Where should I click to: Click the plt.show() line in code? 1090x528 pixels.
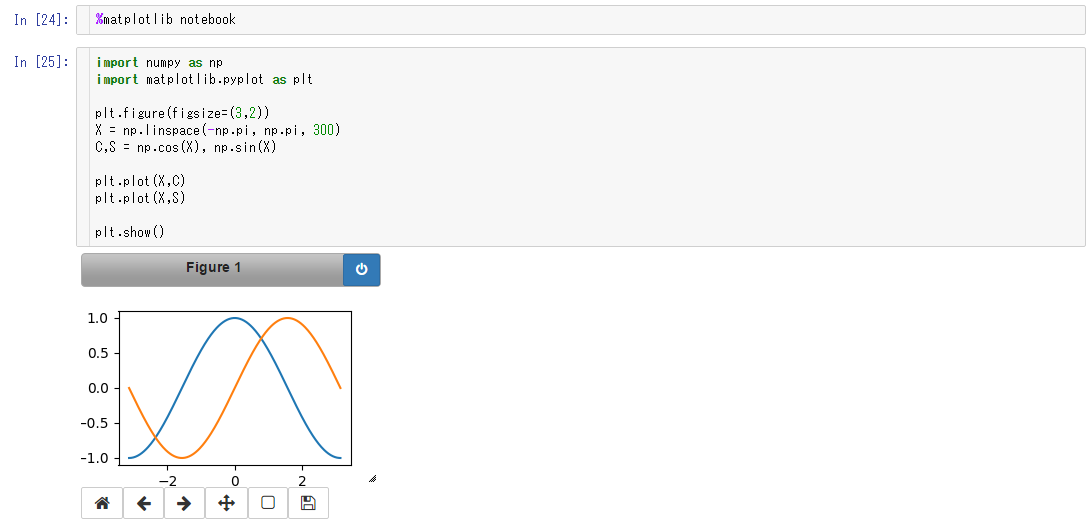click(x=130, y=232)
